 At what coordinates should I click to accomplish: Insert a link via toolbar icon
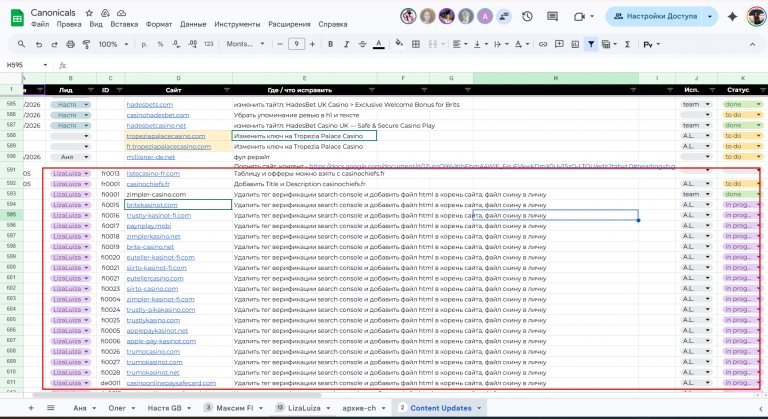[x=543, y=44]
